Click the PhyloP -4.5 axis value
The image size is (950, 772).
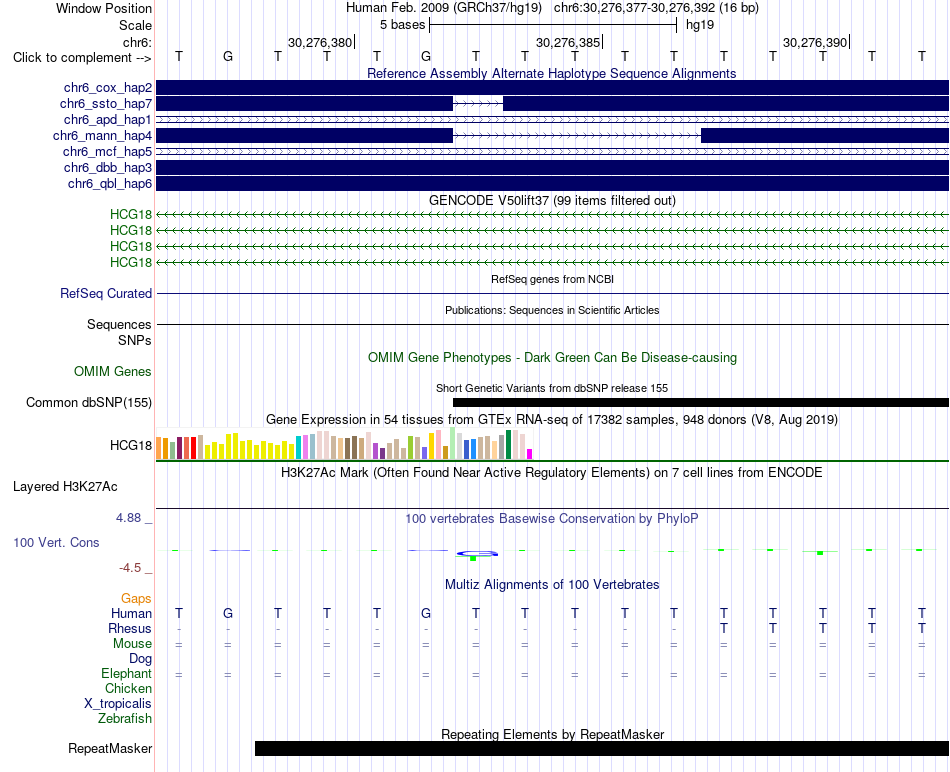[130, 568]
